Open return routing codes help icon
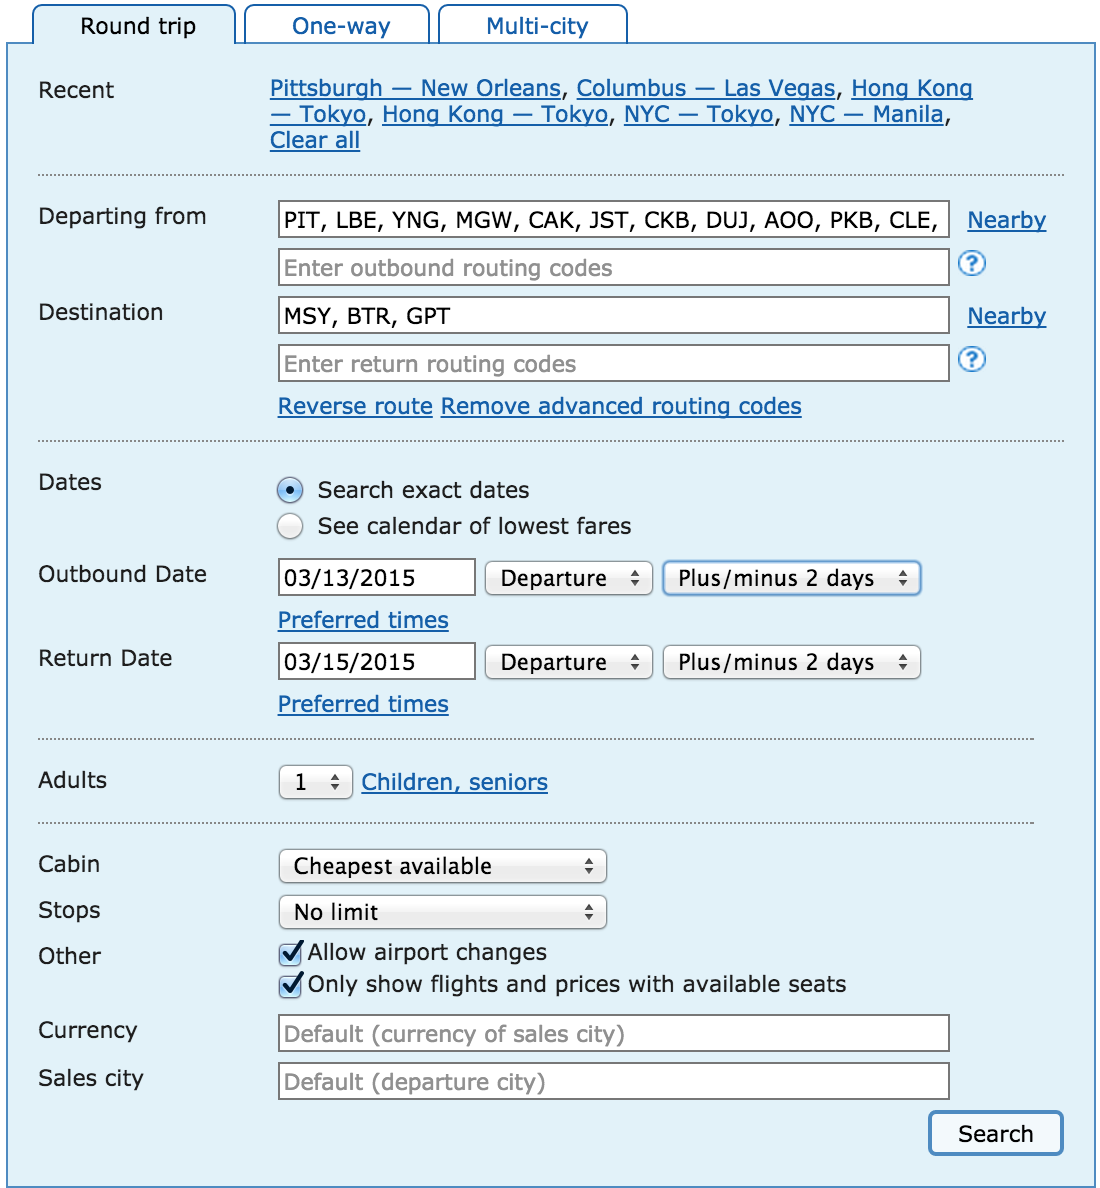 coord(971,359)
